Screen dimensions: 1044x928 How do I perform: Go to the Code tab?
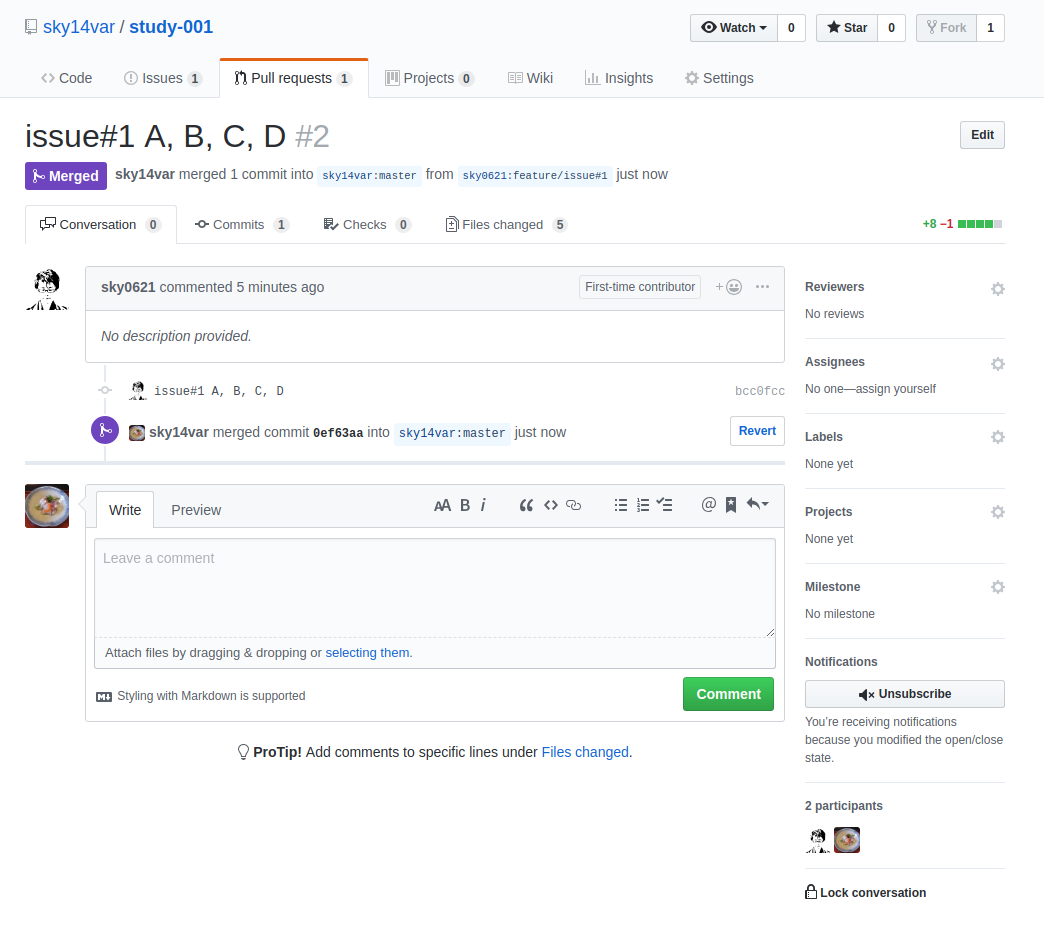(67, 79)
